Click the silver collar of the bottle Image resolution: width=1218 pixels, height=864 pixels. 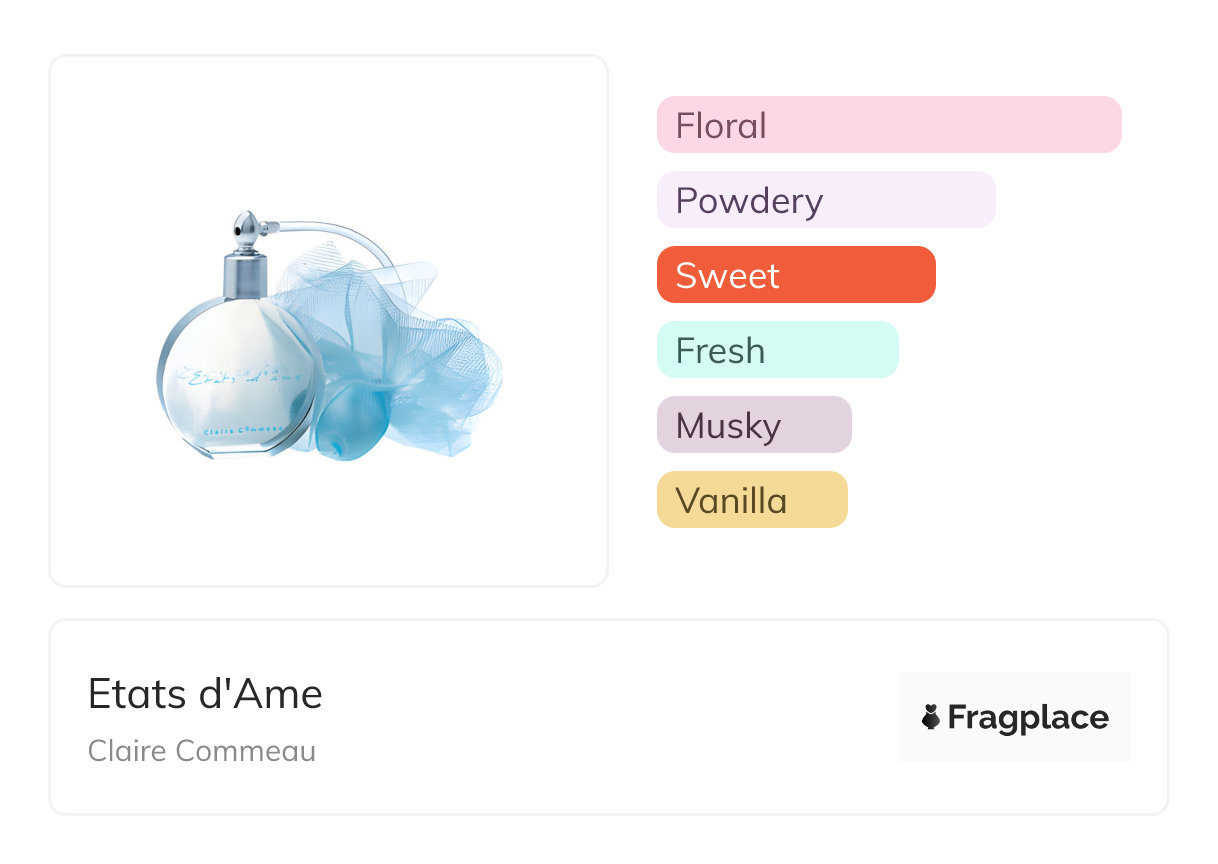245,275
